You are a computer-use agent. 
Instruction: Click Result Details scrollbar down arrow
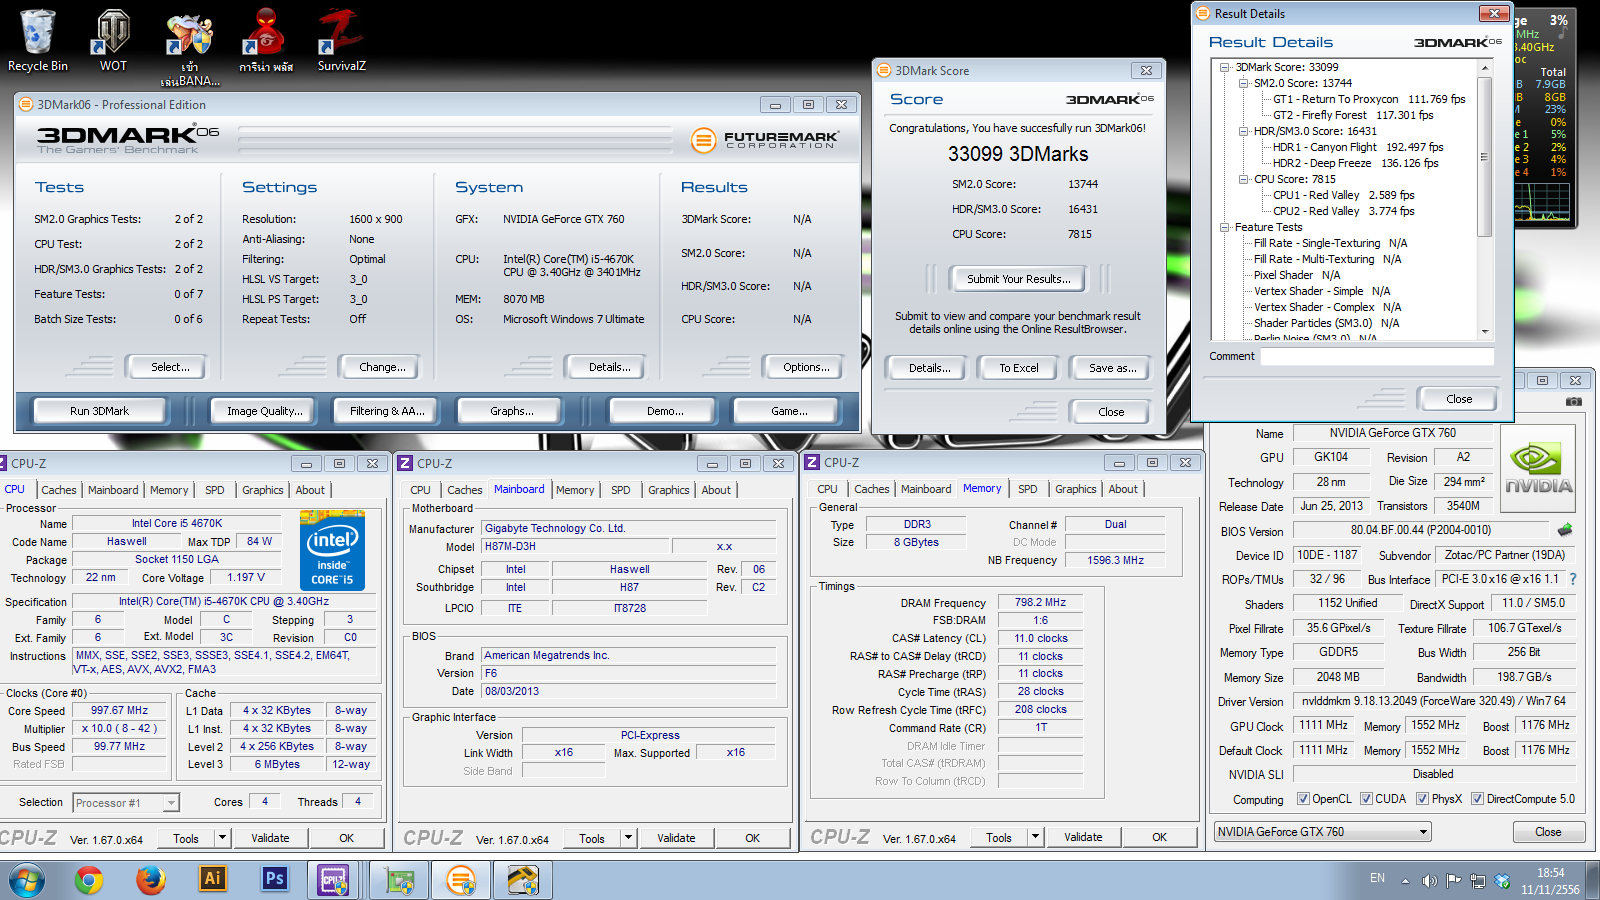coord(1485,331)
